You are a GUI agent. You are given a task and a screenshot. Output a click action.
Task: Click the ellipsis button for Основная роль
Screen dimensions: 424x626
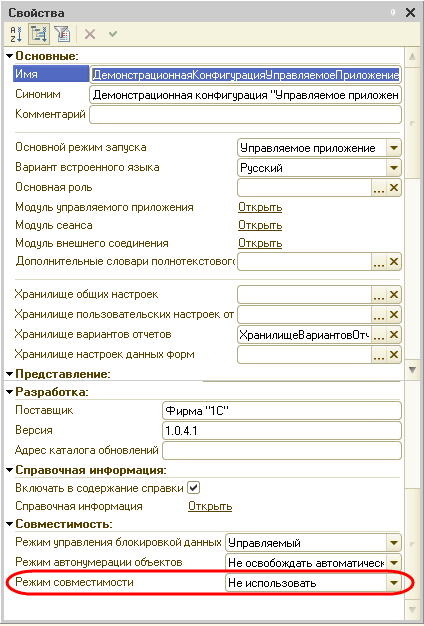point(379,188)
